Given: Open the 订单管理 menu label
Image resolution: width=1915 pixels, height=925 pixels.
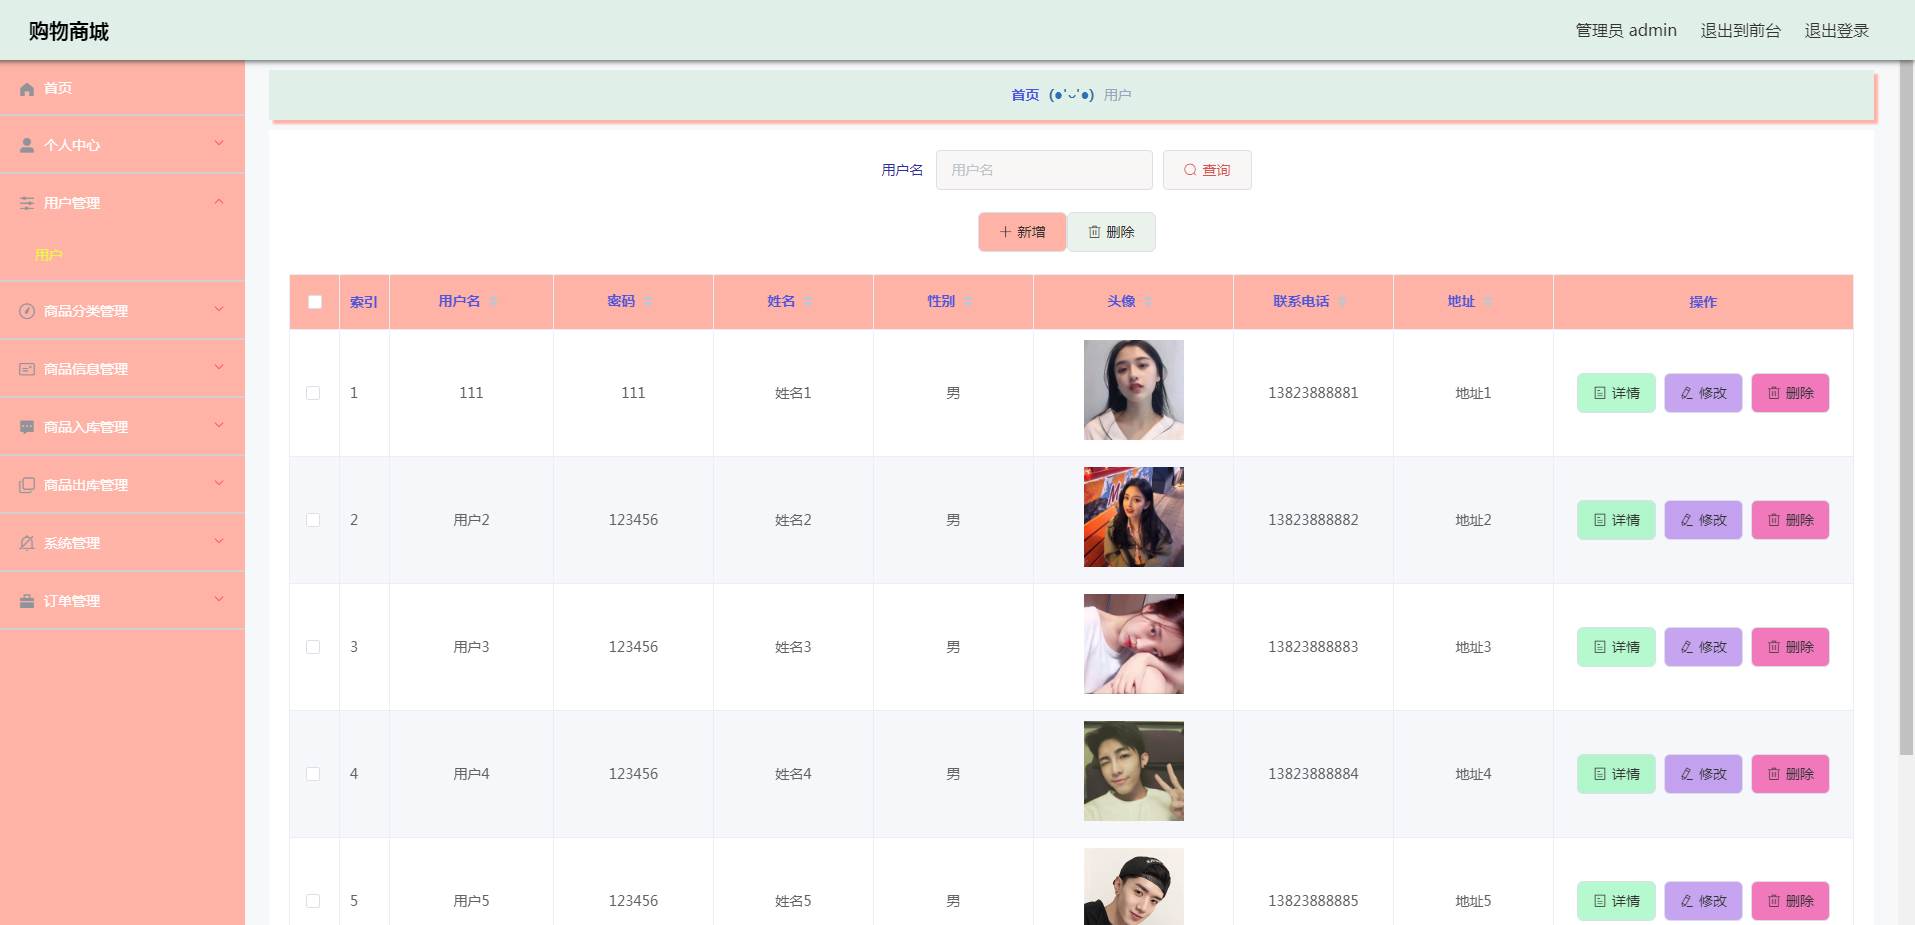Looking at the screenshot, I should [72, 602].
